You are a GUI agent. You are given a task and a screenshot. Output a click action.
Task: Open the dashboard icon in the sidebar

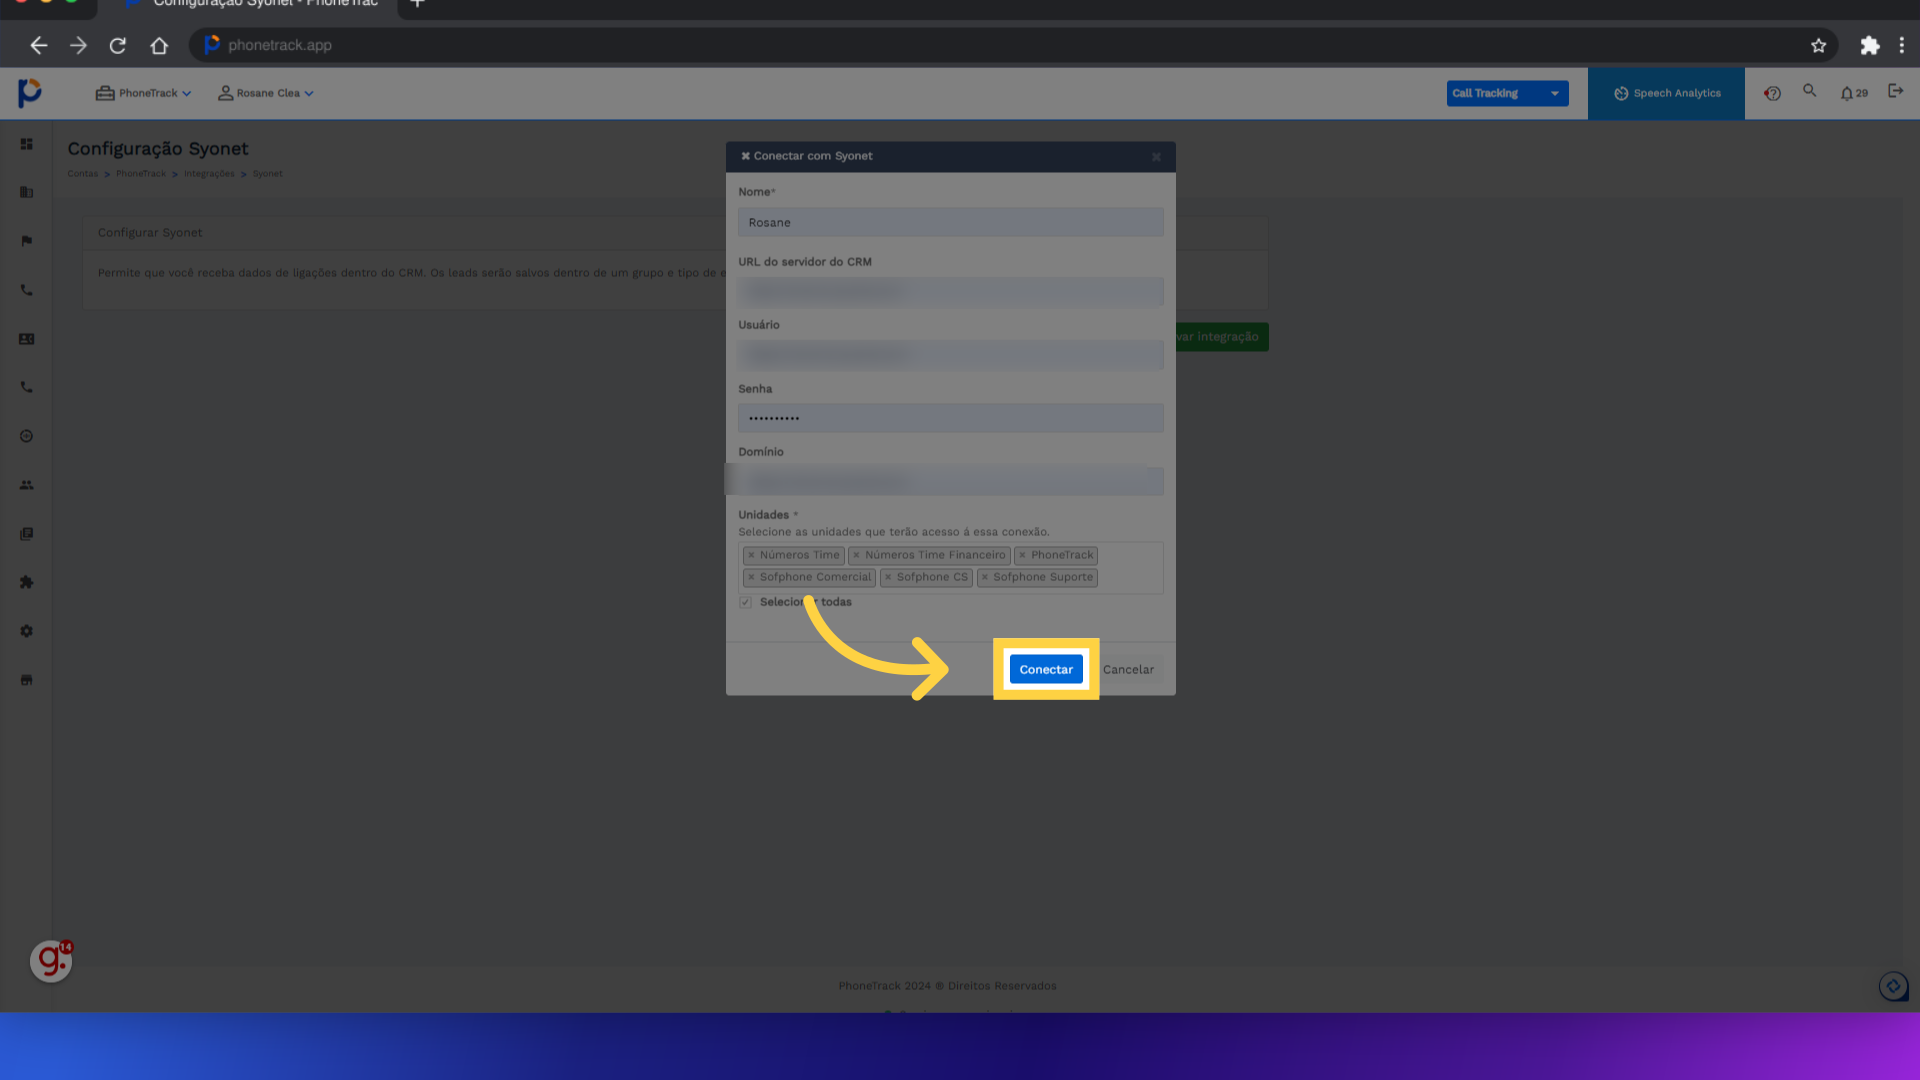click(x=27, y=144)
